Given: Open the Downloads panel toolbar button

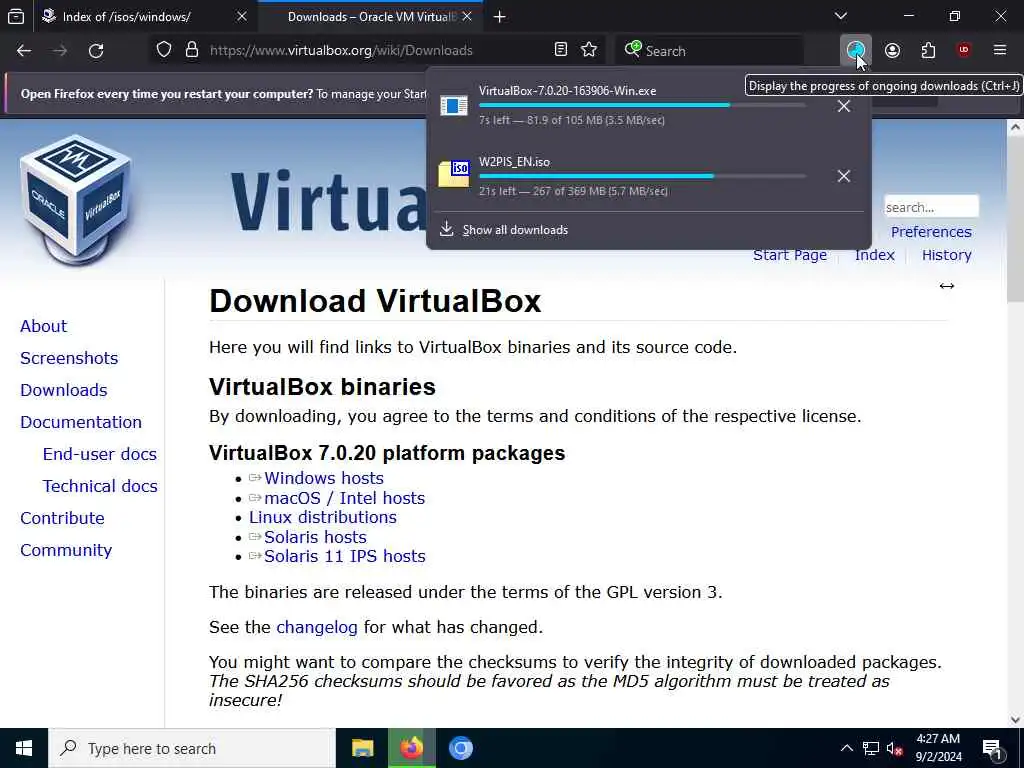Looking at the screenshot, I should coord(856,50).
